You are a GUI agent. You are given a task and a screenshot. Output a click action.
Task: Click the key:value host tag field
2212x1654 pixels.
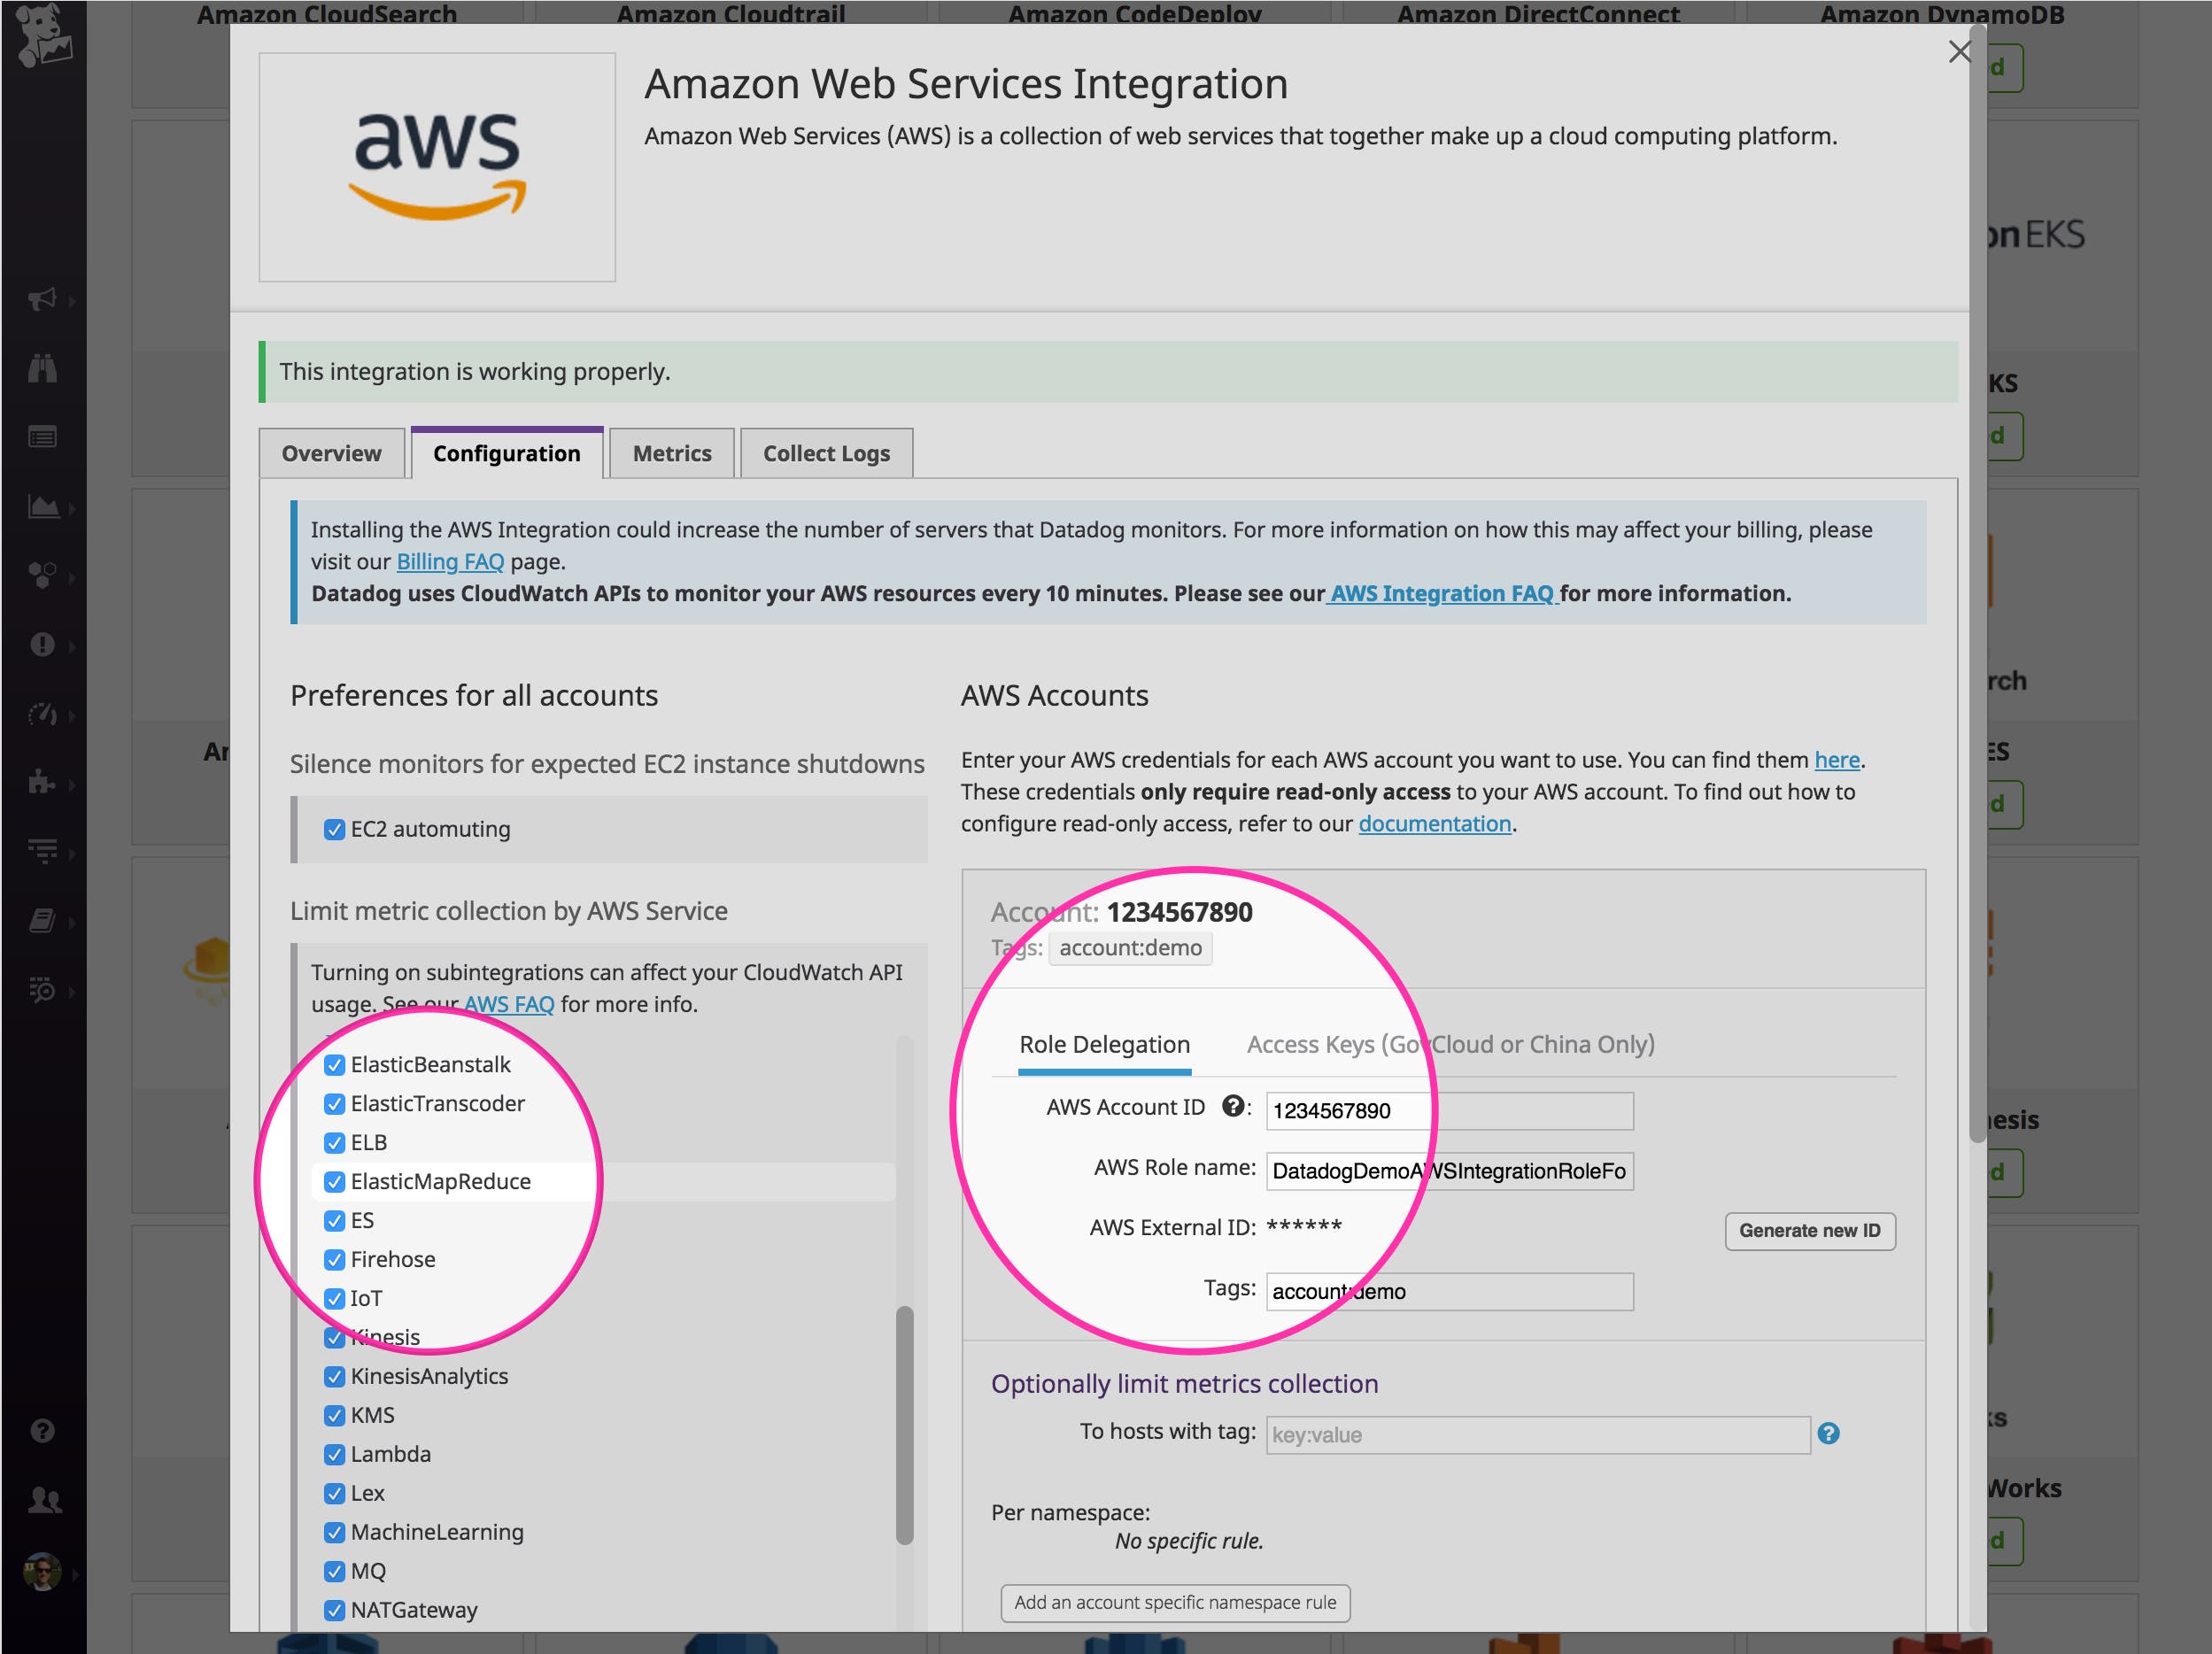point(1537,1435)
